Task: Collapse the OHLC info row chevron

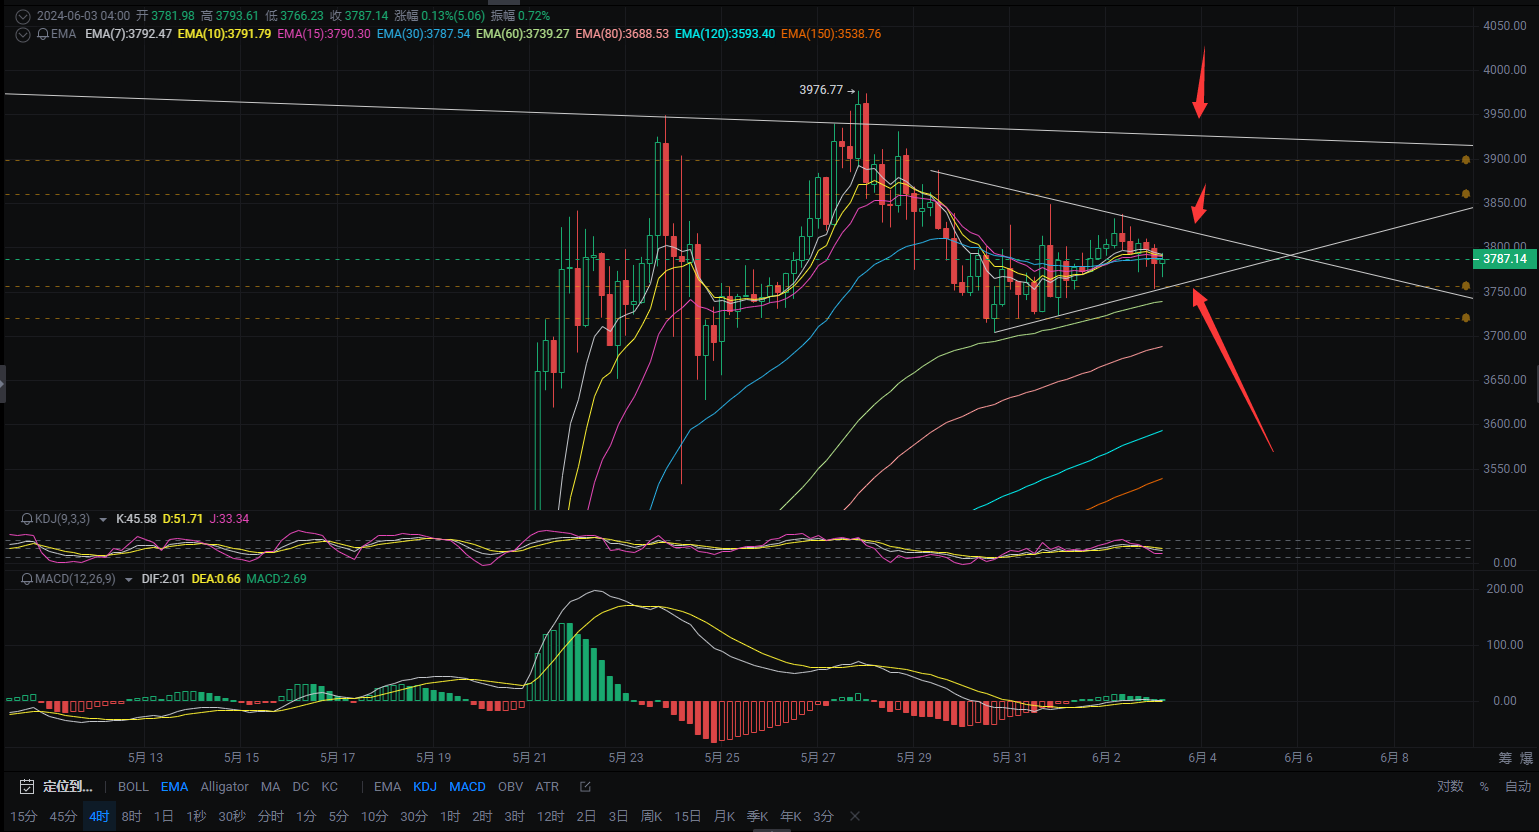Action: click(x=23, y=16)
